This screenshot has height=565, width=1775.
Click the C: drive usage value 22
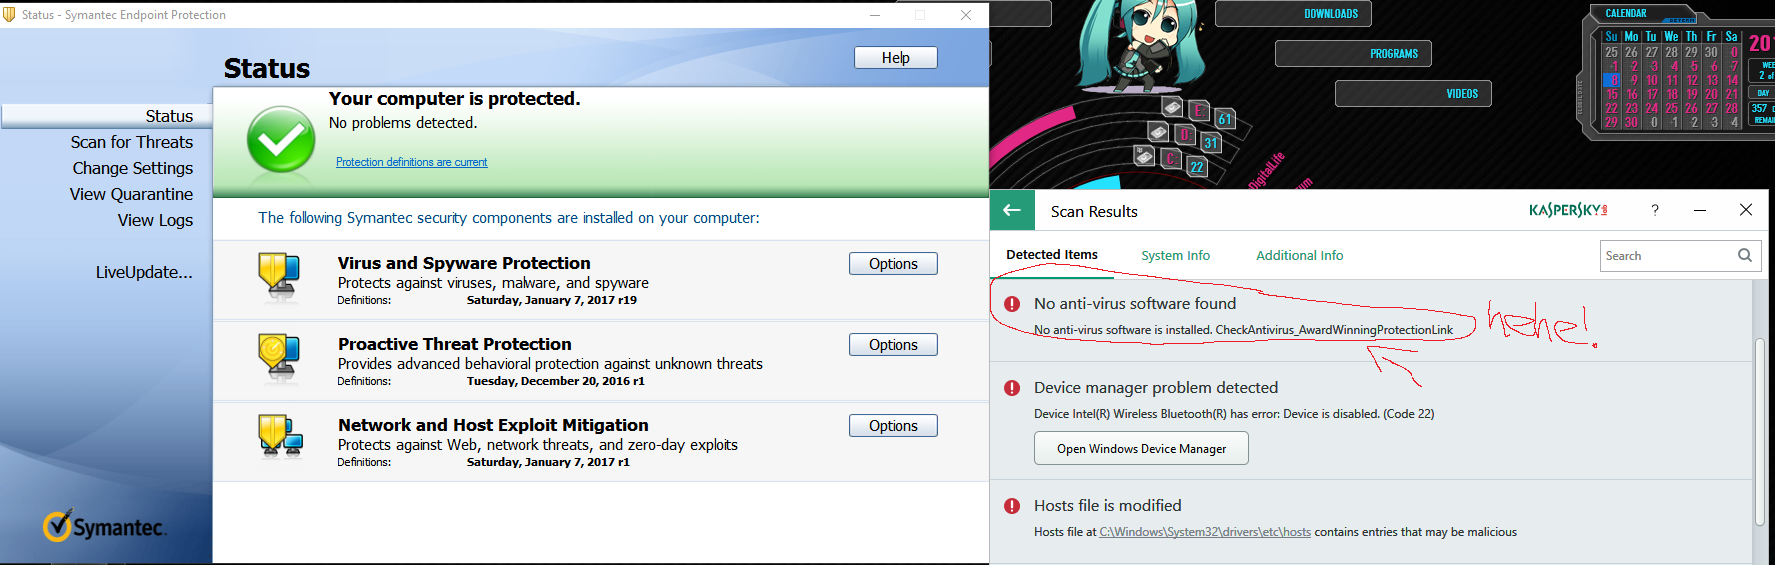coord(1197,167)
